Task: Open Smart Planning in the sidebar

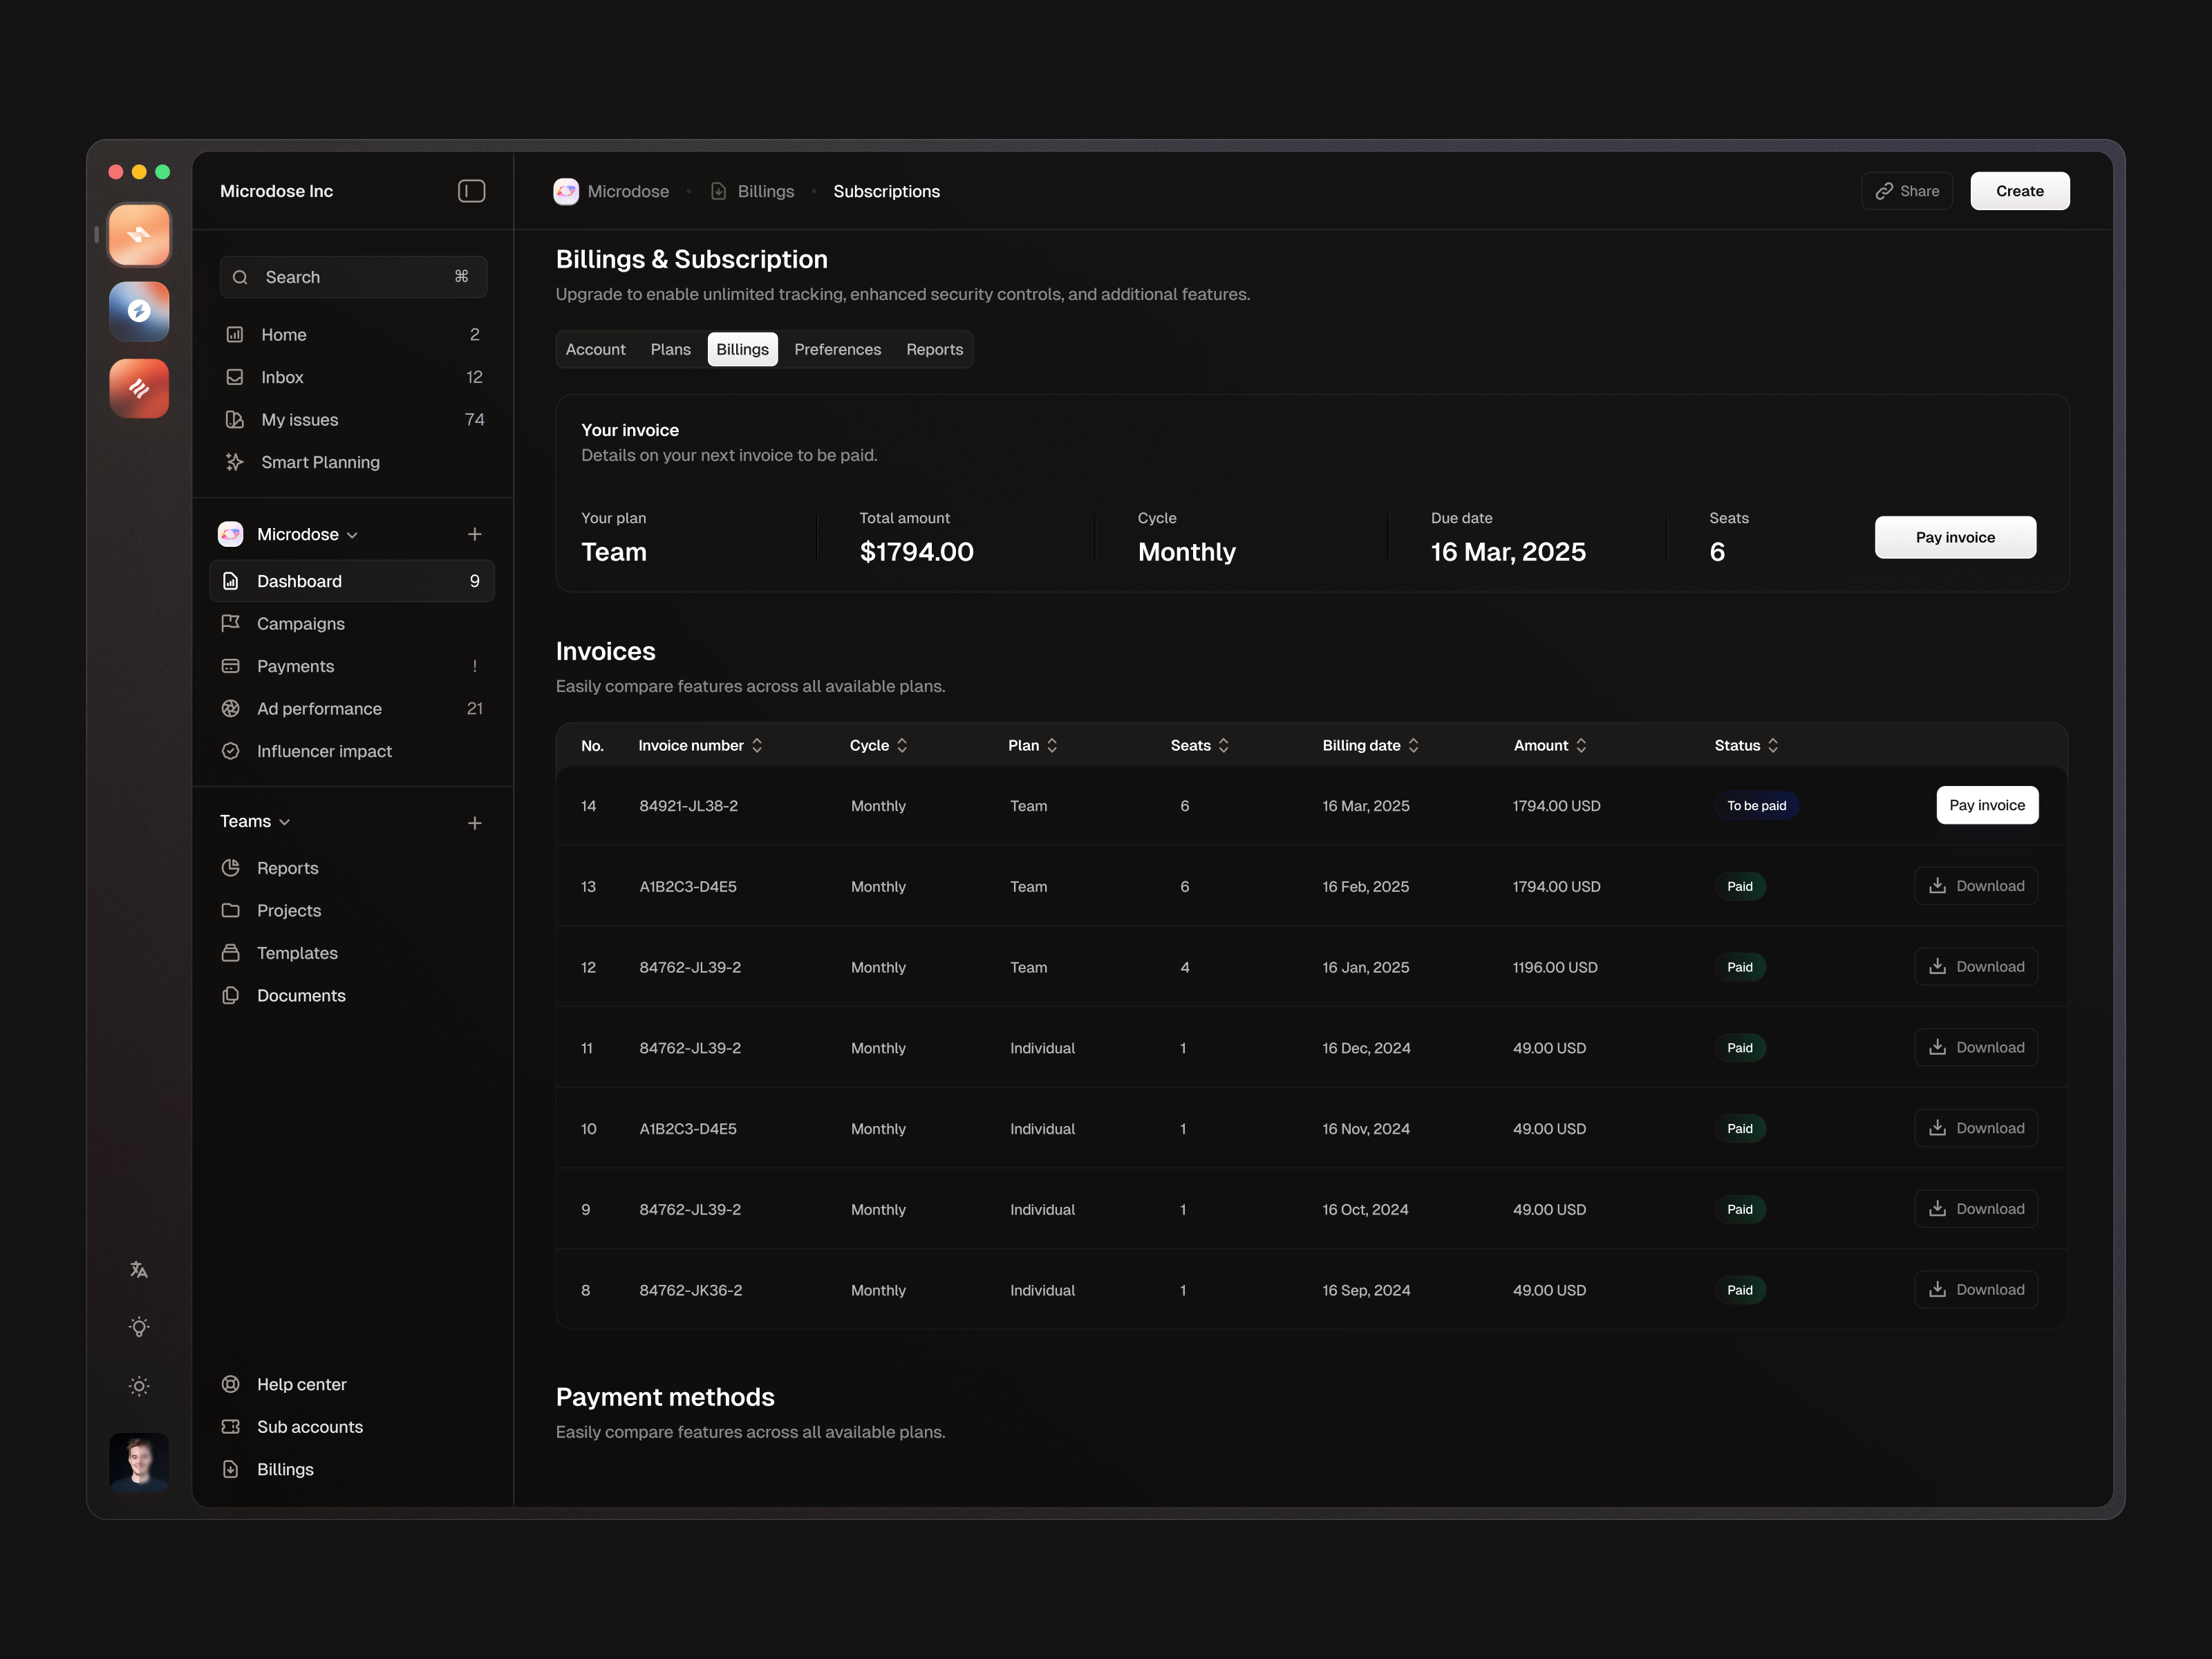Action: pos(353,462)
